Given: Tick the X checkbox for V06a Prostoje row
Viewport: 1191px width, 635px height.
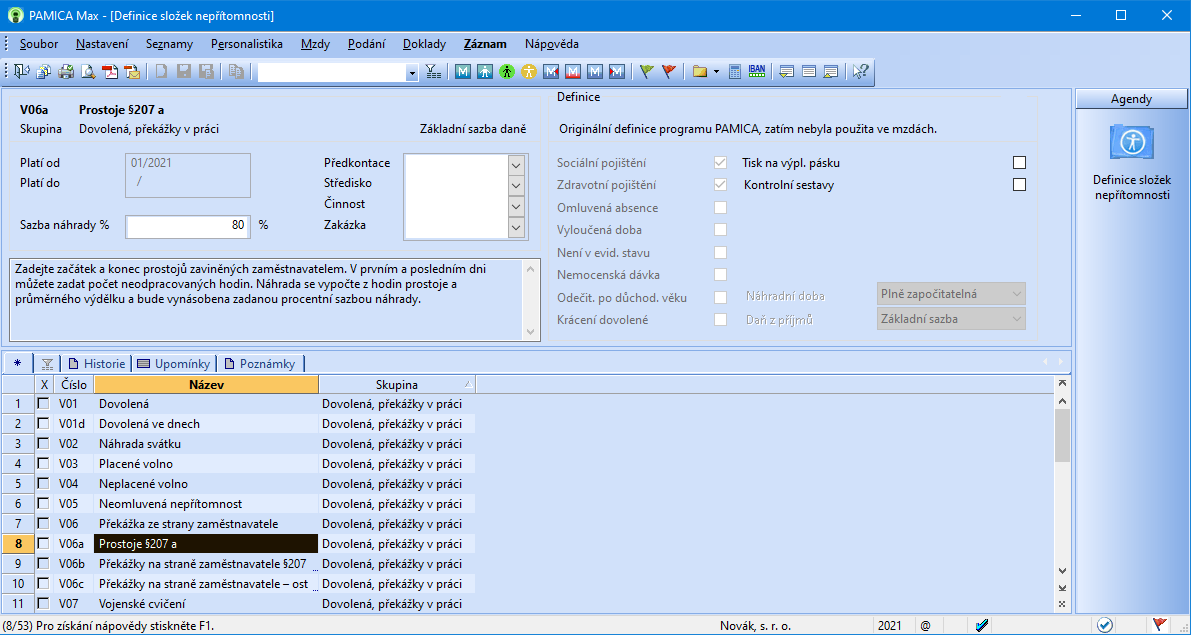Looking at the screenshot, I should pos(44,544).
